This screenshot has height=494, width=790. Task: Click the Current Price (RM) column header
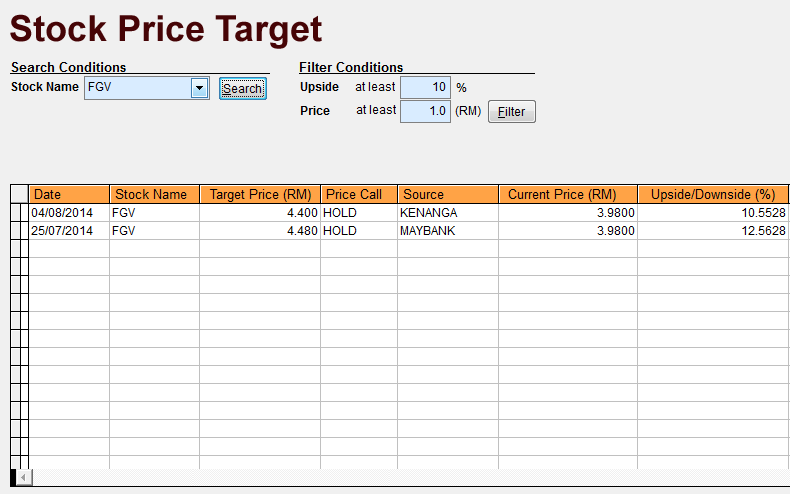(568, 194)
